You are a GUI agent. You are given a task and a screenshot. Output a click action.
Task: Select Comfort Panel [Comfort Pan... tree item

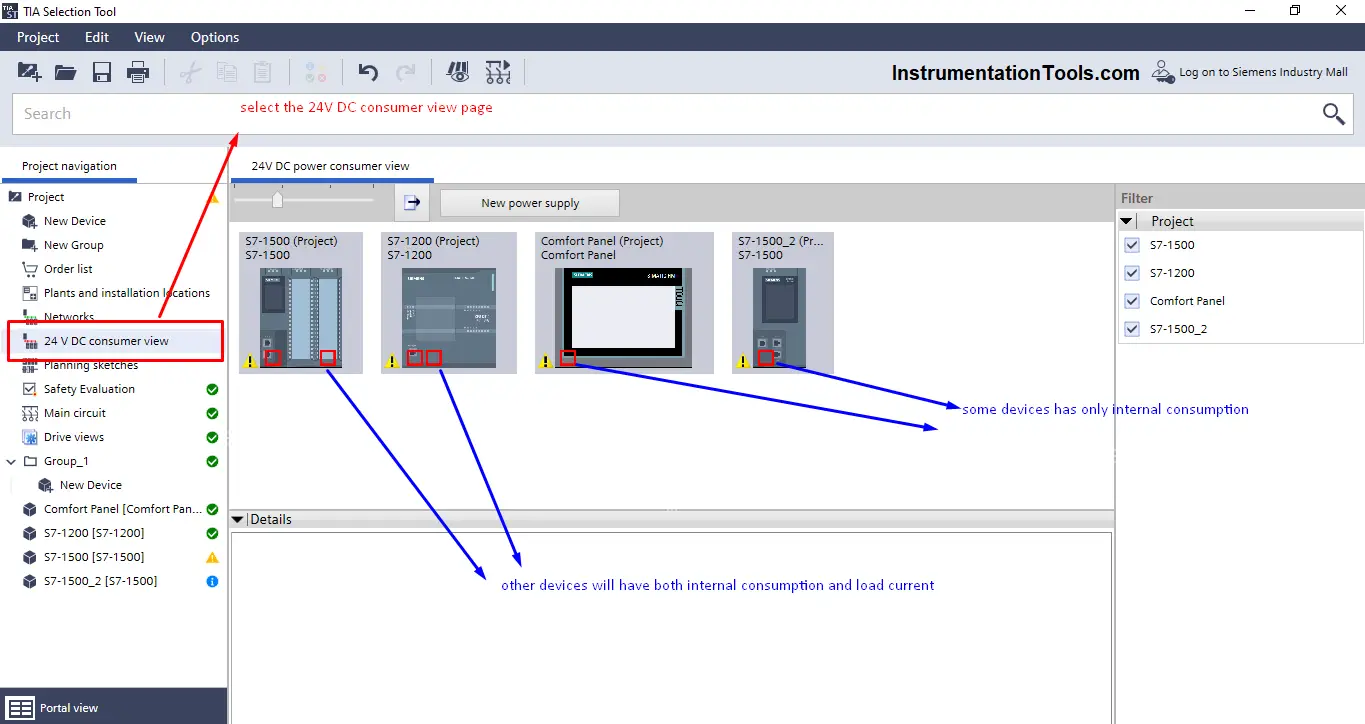[123, 509]
